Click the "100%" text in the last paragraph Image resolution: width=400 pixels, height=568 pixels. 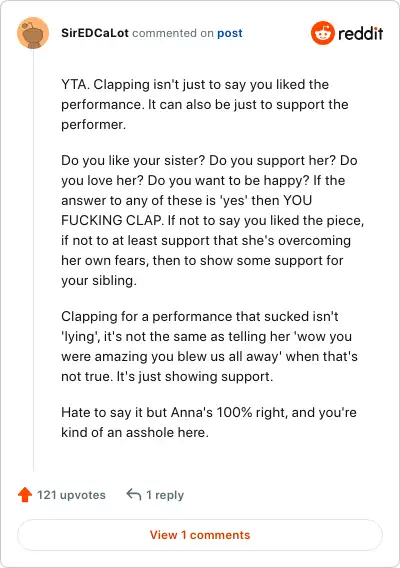[234, 412]
